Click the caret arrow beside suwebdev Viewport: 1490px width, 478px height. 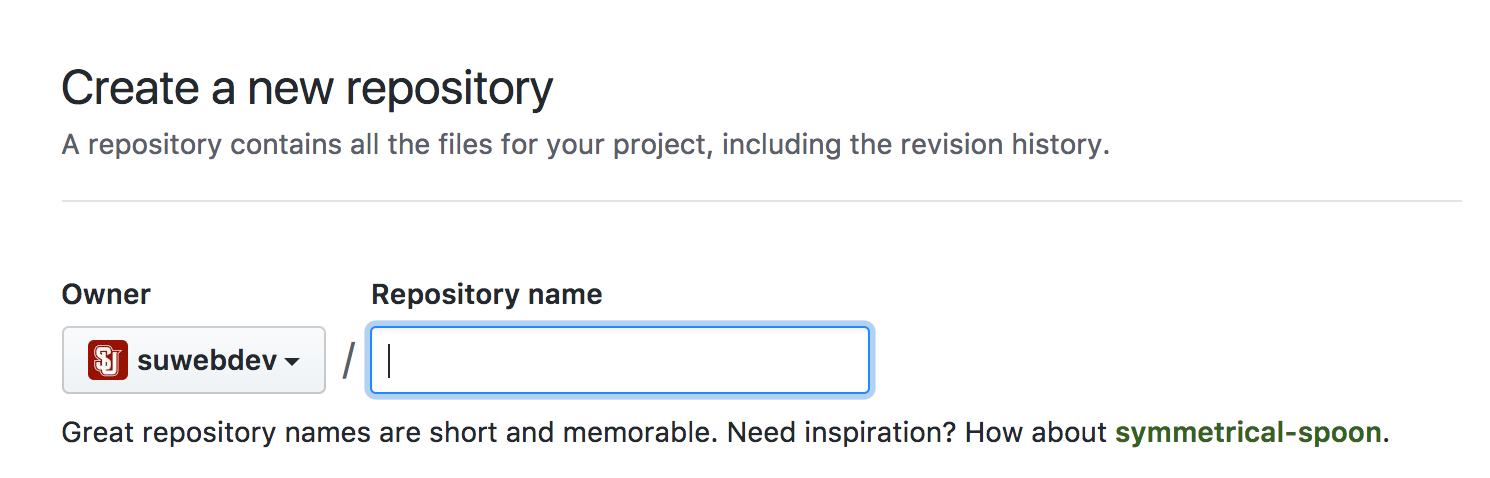point(292,362)
